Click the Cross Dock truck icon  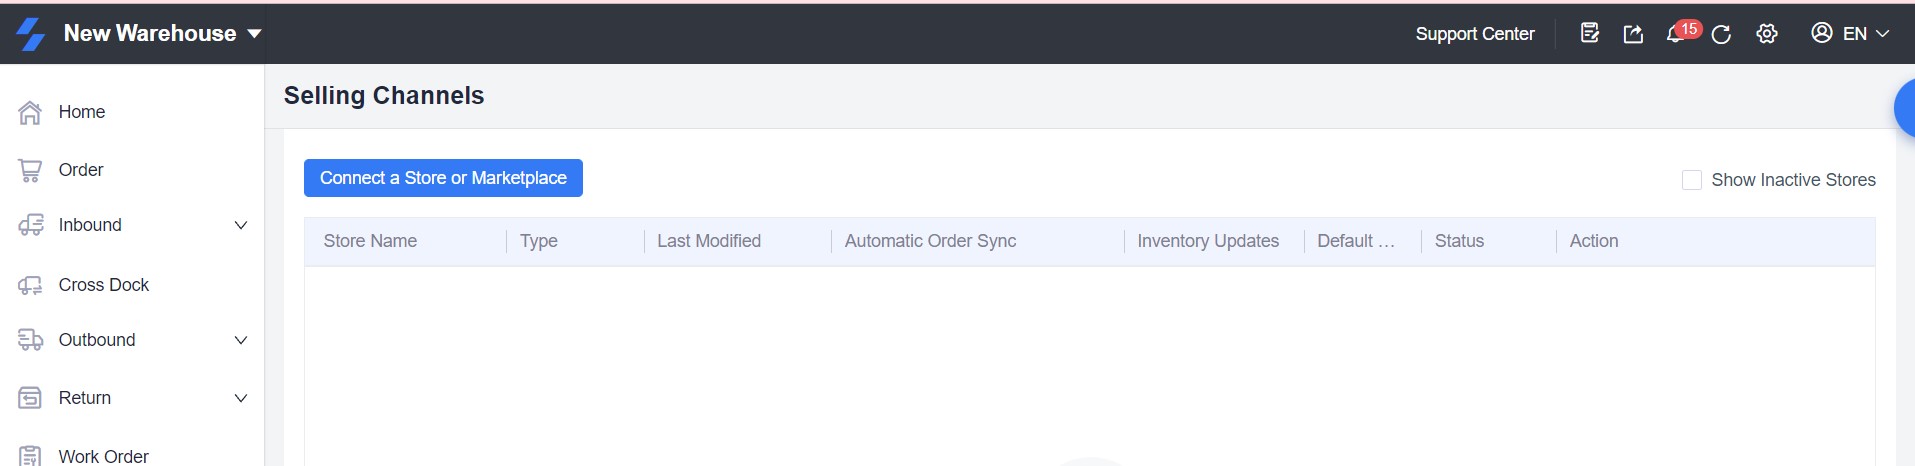point(30,285)
